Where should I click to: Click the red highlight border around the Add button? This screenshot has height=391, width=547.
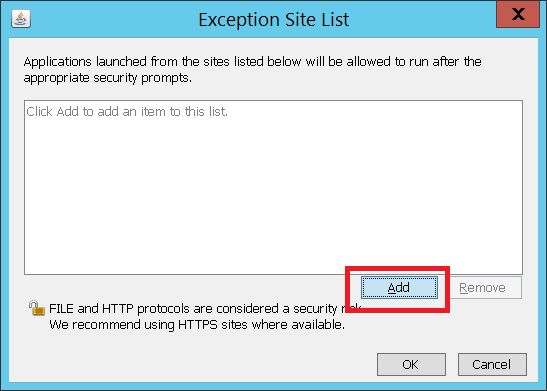click(397, 268)
